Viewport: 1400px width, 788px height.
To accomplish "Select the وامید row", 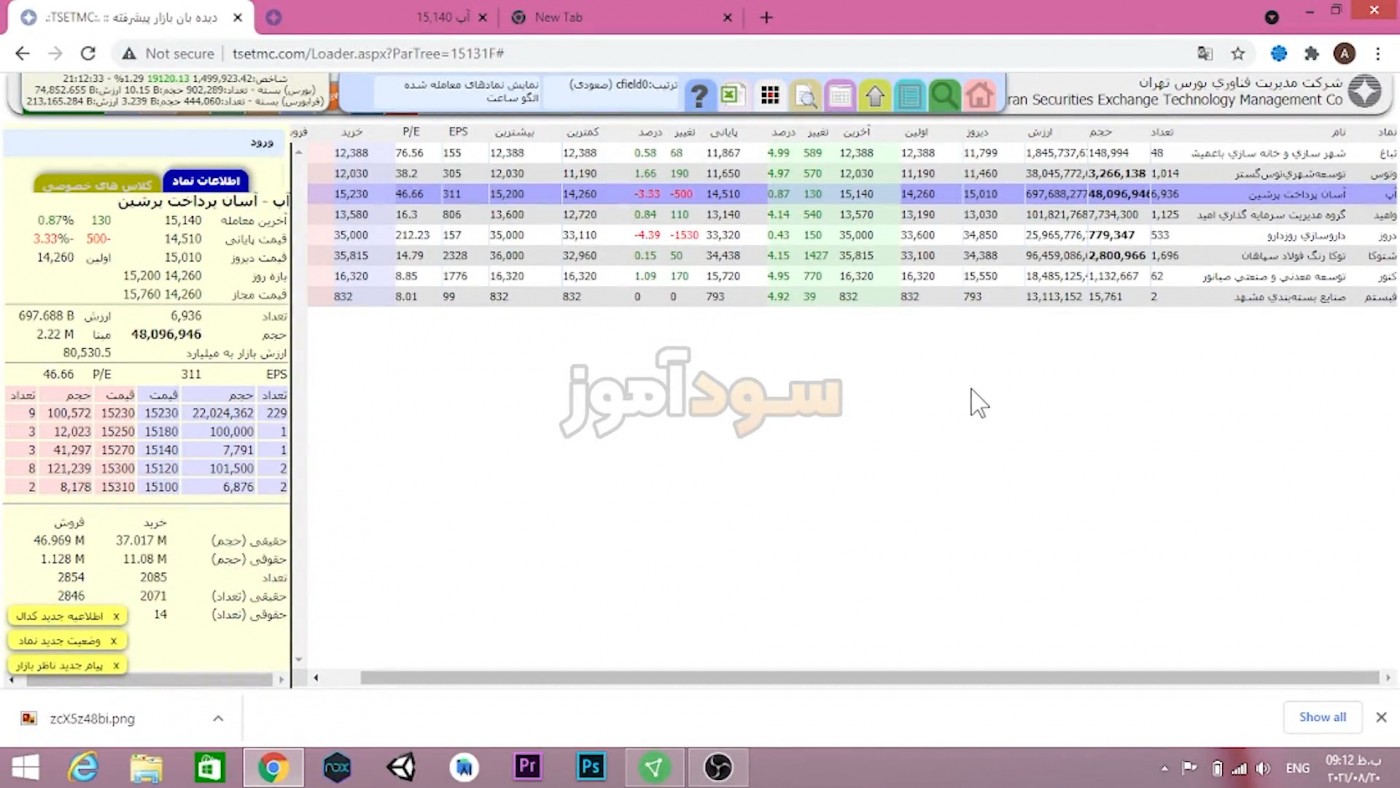I will pos(852,214).
